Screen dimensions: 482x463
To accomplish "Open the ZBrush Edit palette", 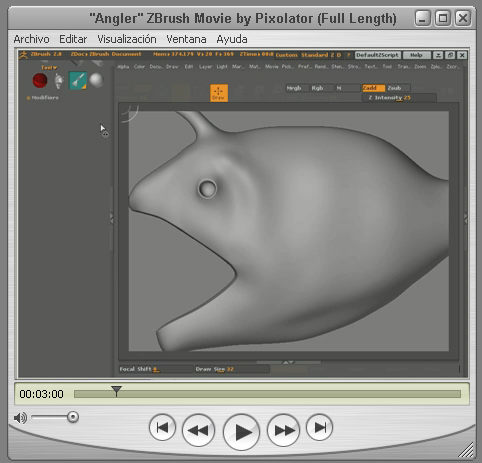I will 189,67.
